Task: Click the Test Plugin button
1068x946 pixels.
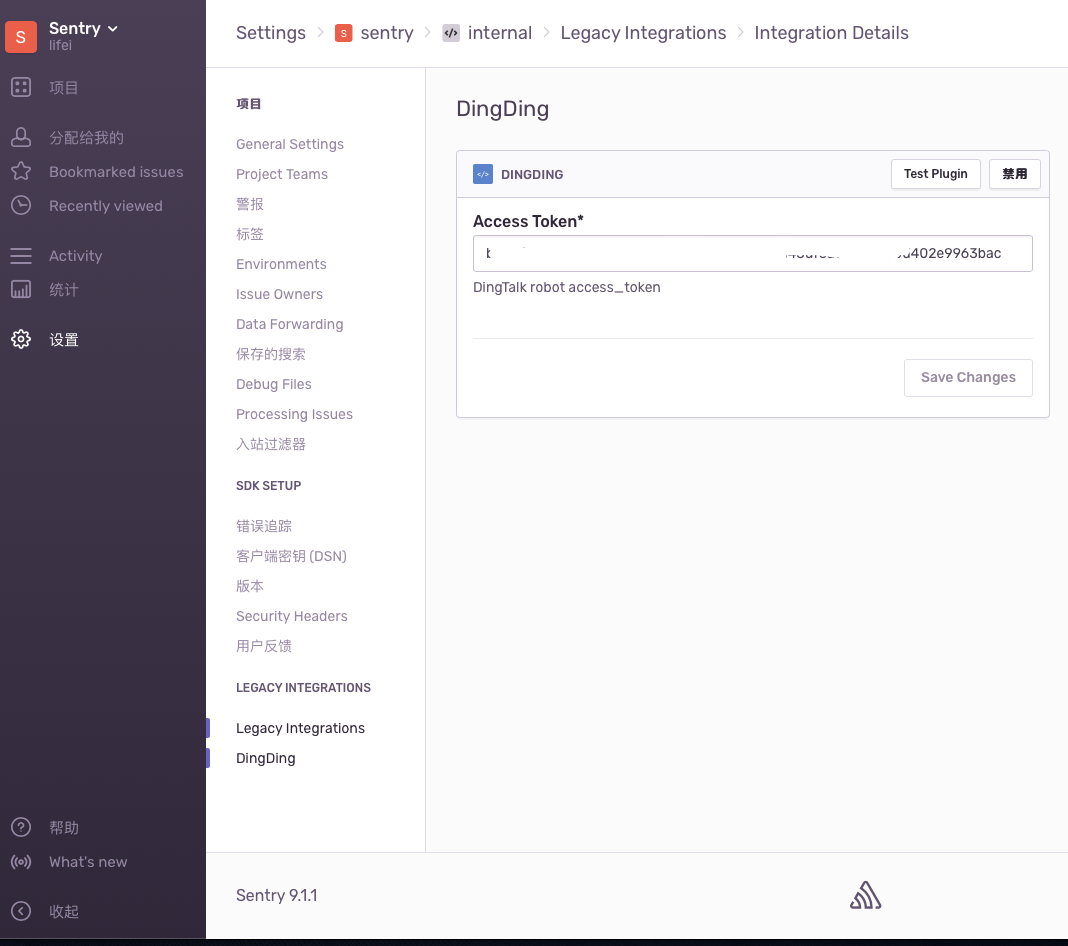Action: (935, 173)
